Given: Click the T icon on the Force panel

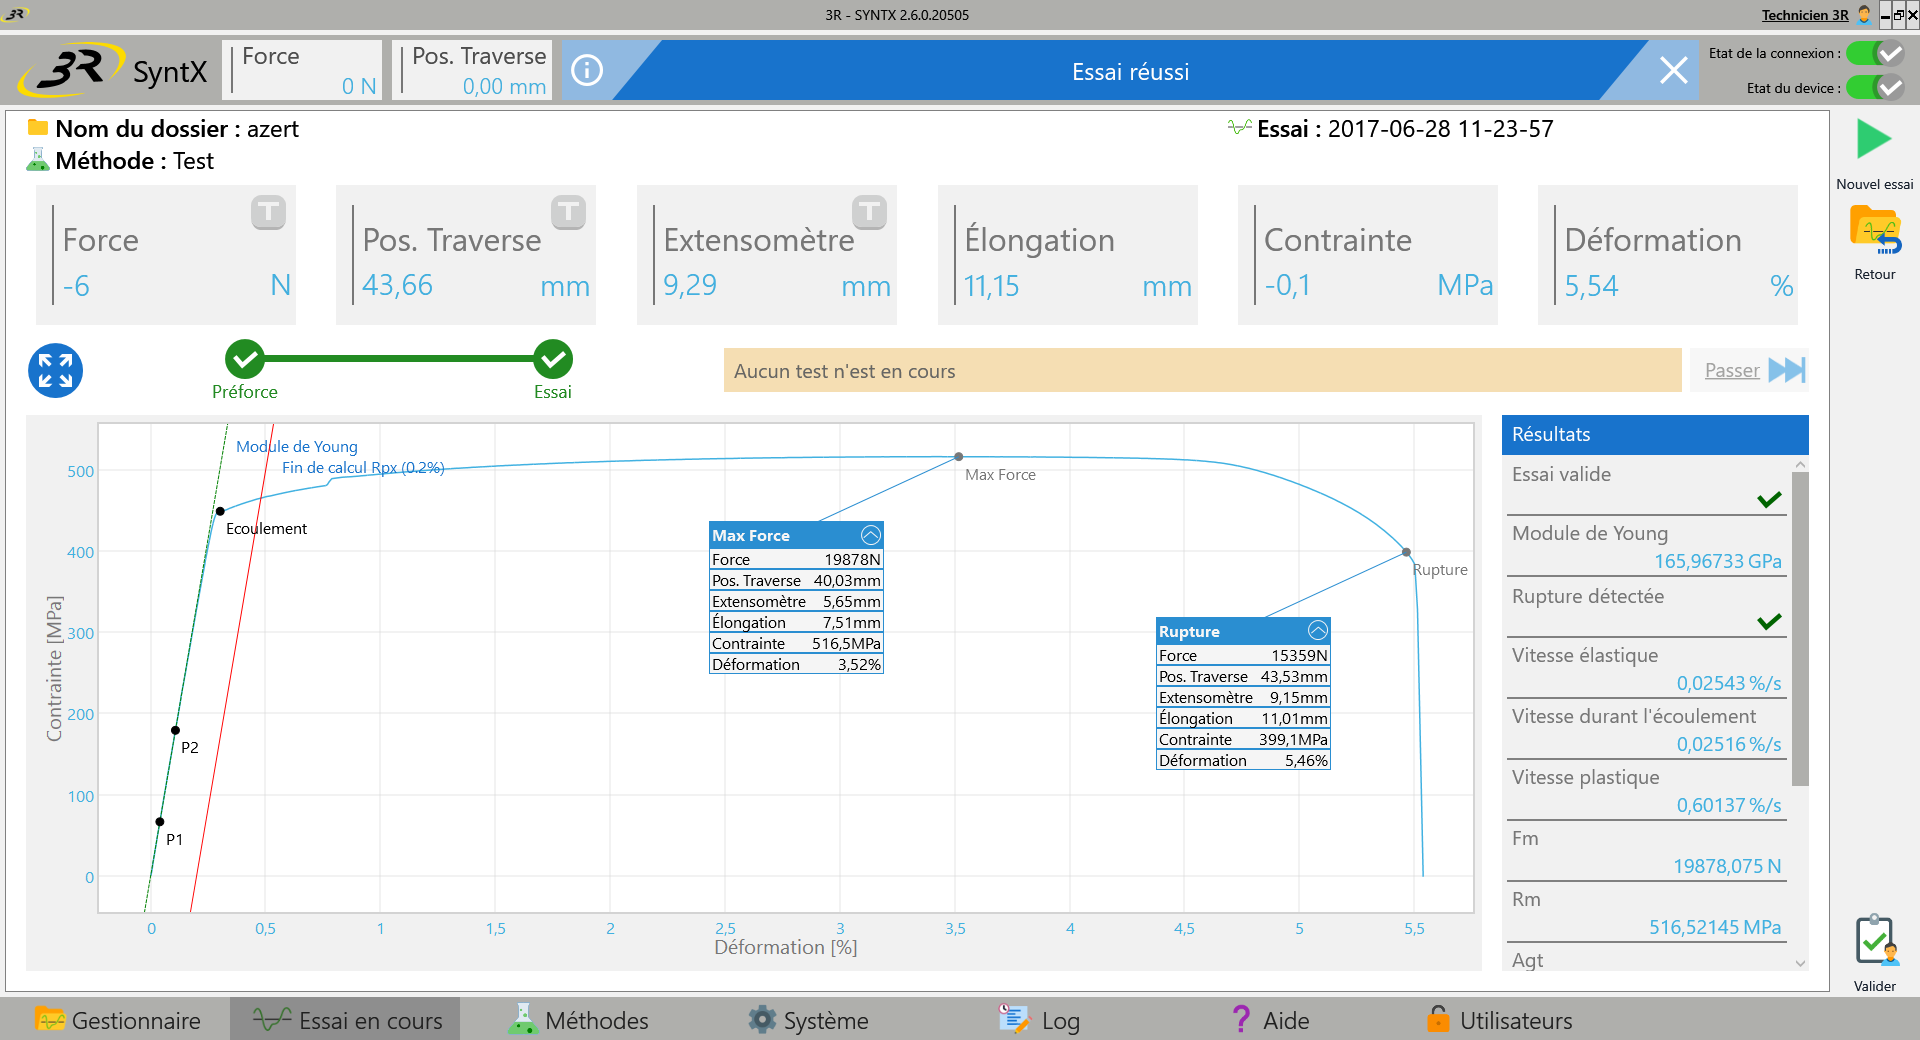Looking at the screenshot, I should 268,212.
